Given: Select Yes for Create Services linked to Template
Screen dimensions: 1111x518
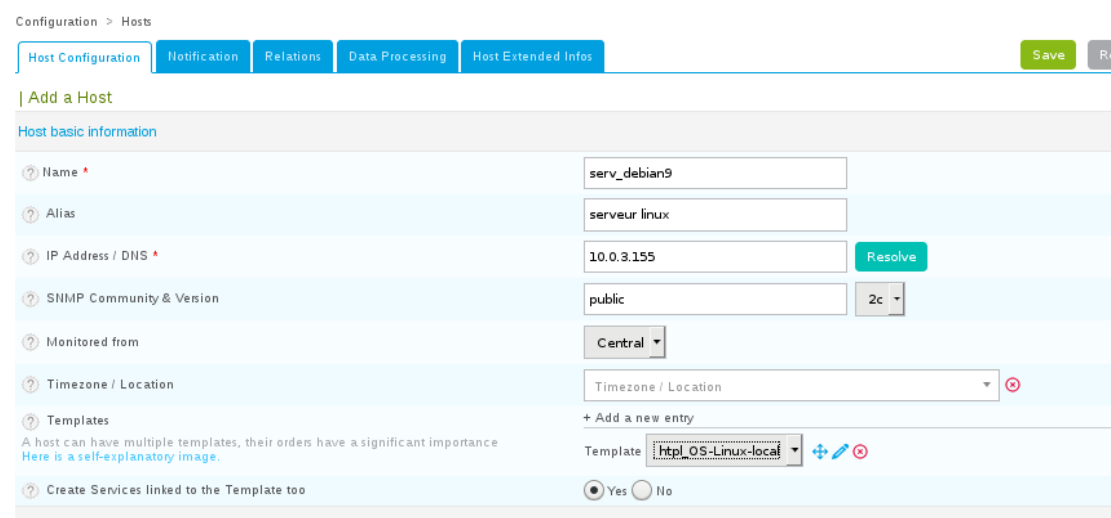Looking at the screenshot, I should 594,490.
